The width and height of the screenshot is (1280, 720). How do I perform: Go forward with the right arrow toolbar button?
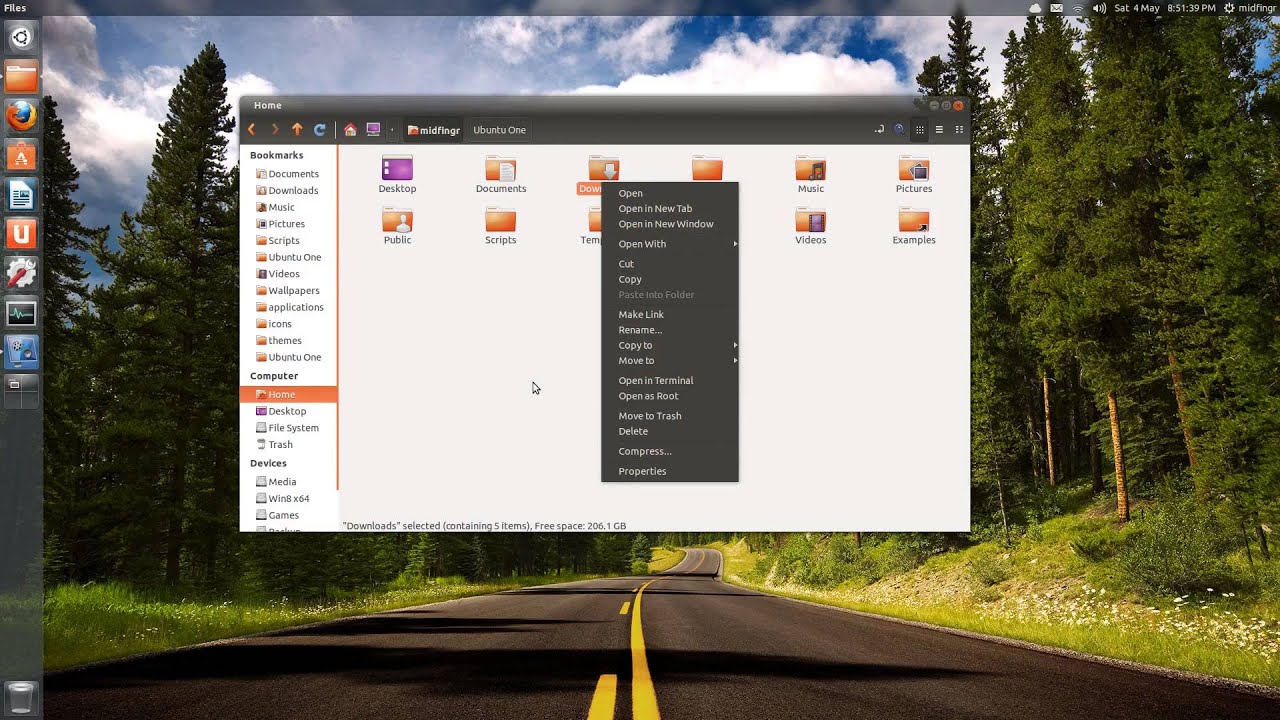(x=275, y=130)
